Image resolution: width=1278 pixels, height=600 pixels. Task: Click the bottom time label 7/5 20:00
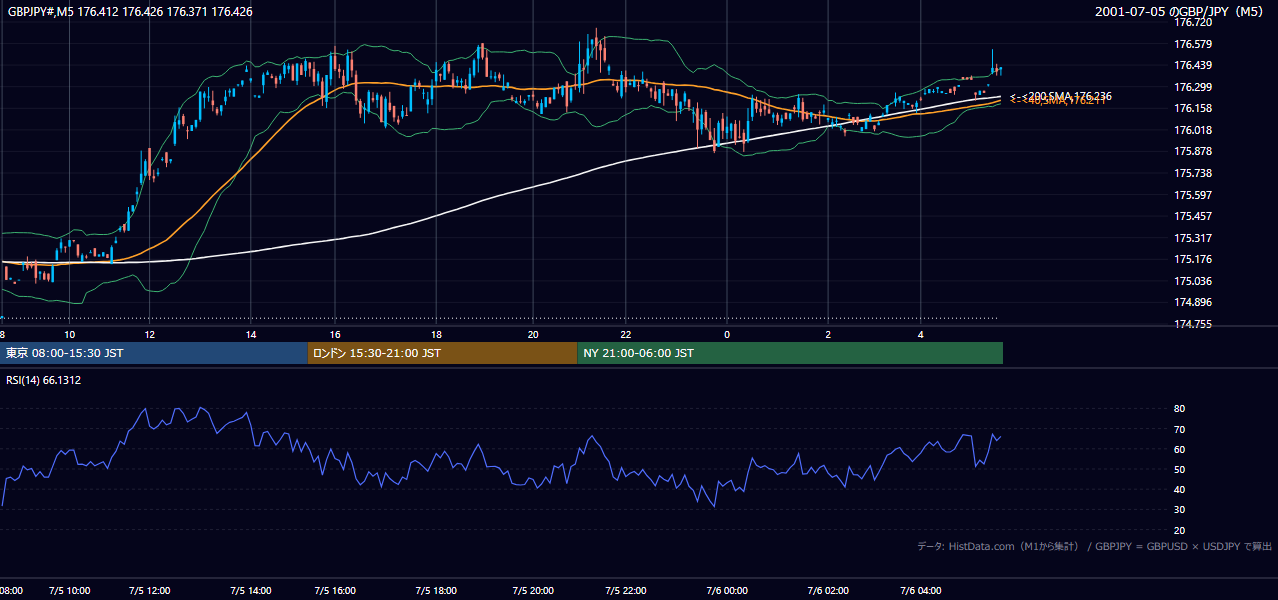pos(532,591)
